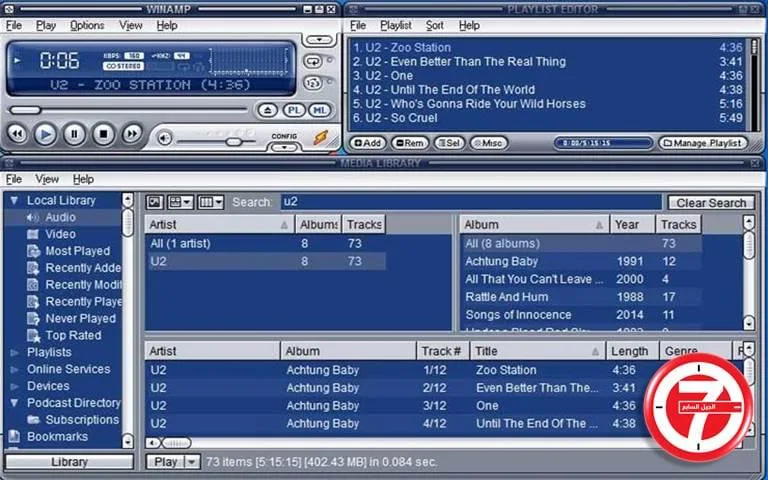Open the Bookmarks page icon
This screenshot has width=768, height=480.
[x=14, y=436]
